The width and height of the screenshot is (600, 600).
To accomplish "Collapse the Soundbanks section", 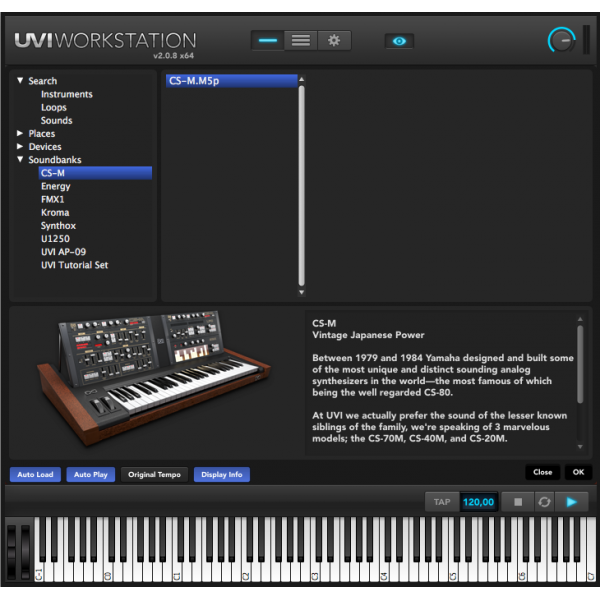I will tap(20, 159).
